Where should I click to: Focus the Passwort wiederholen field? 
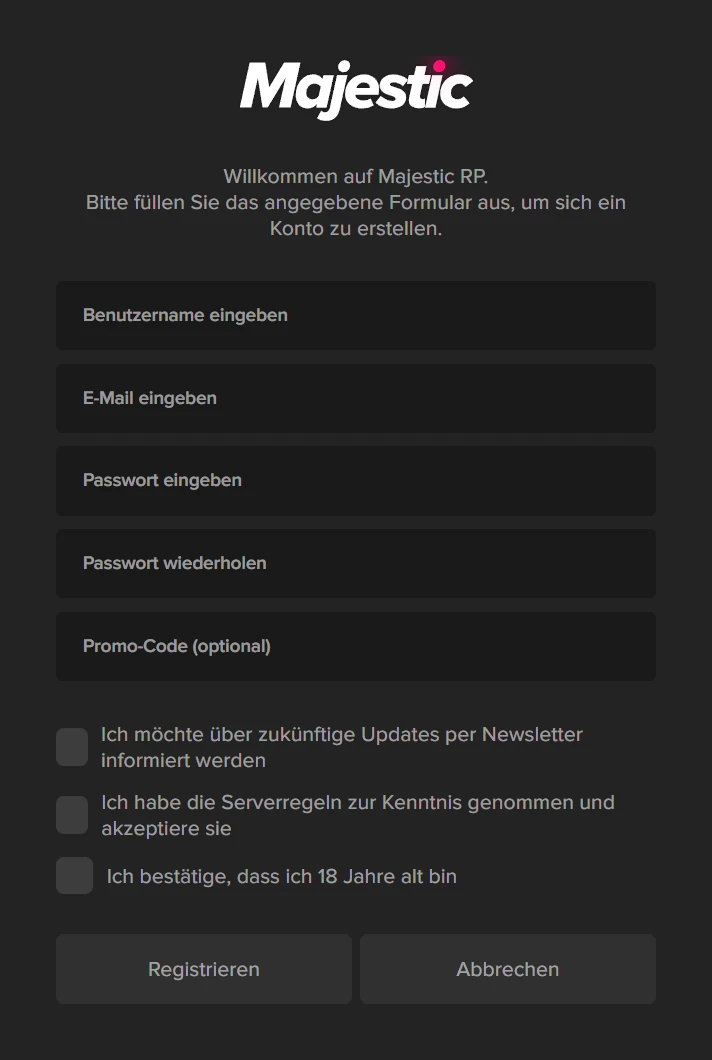356,563
